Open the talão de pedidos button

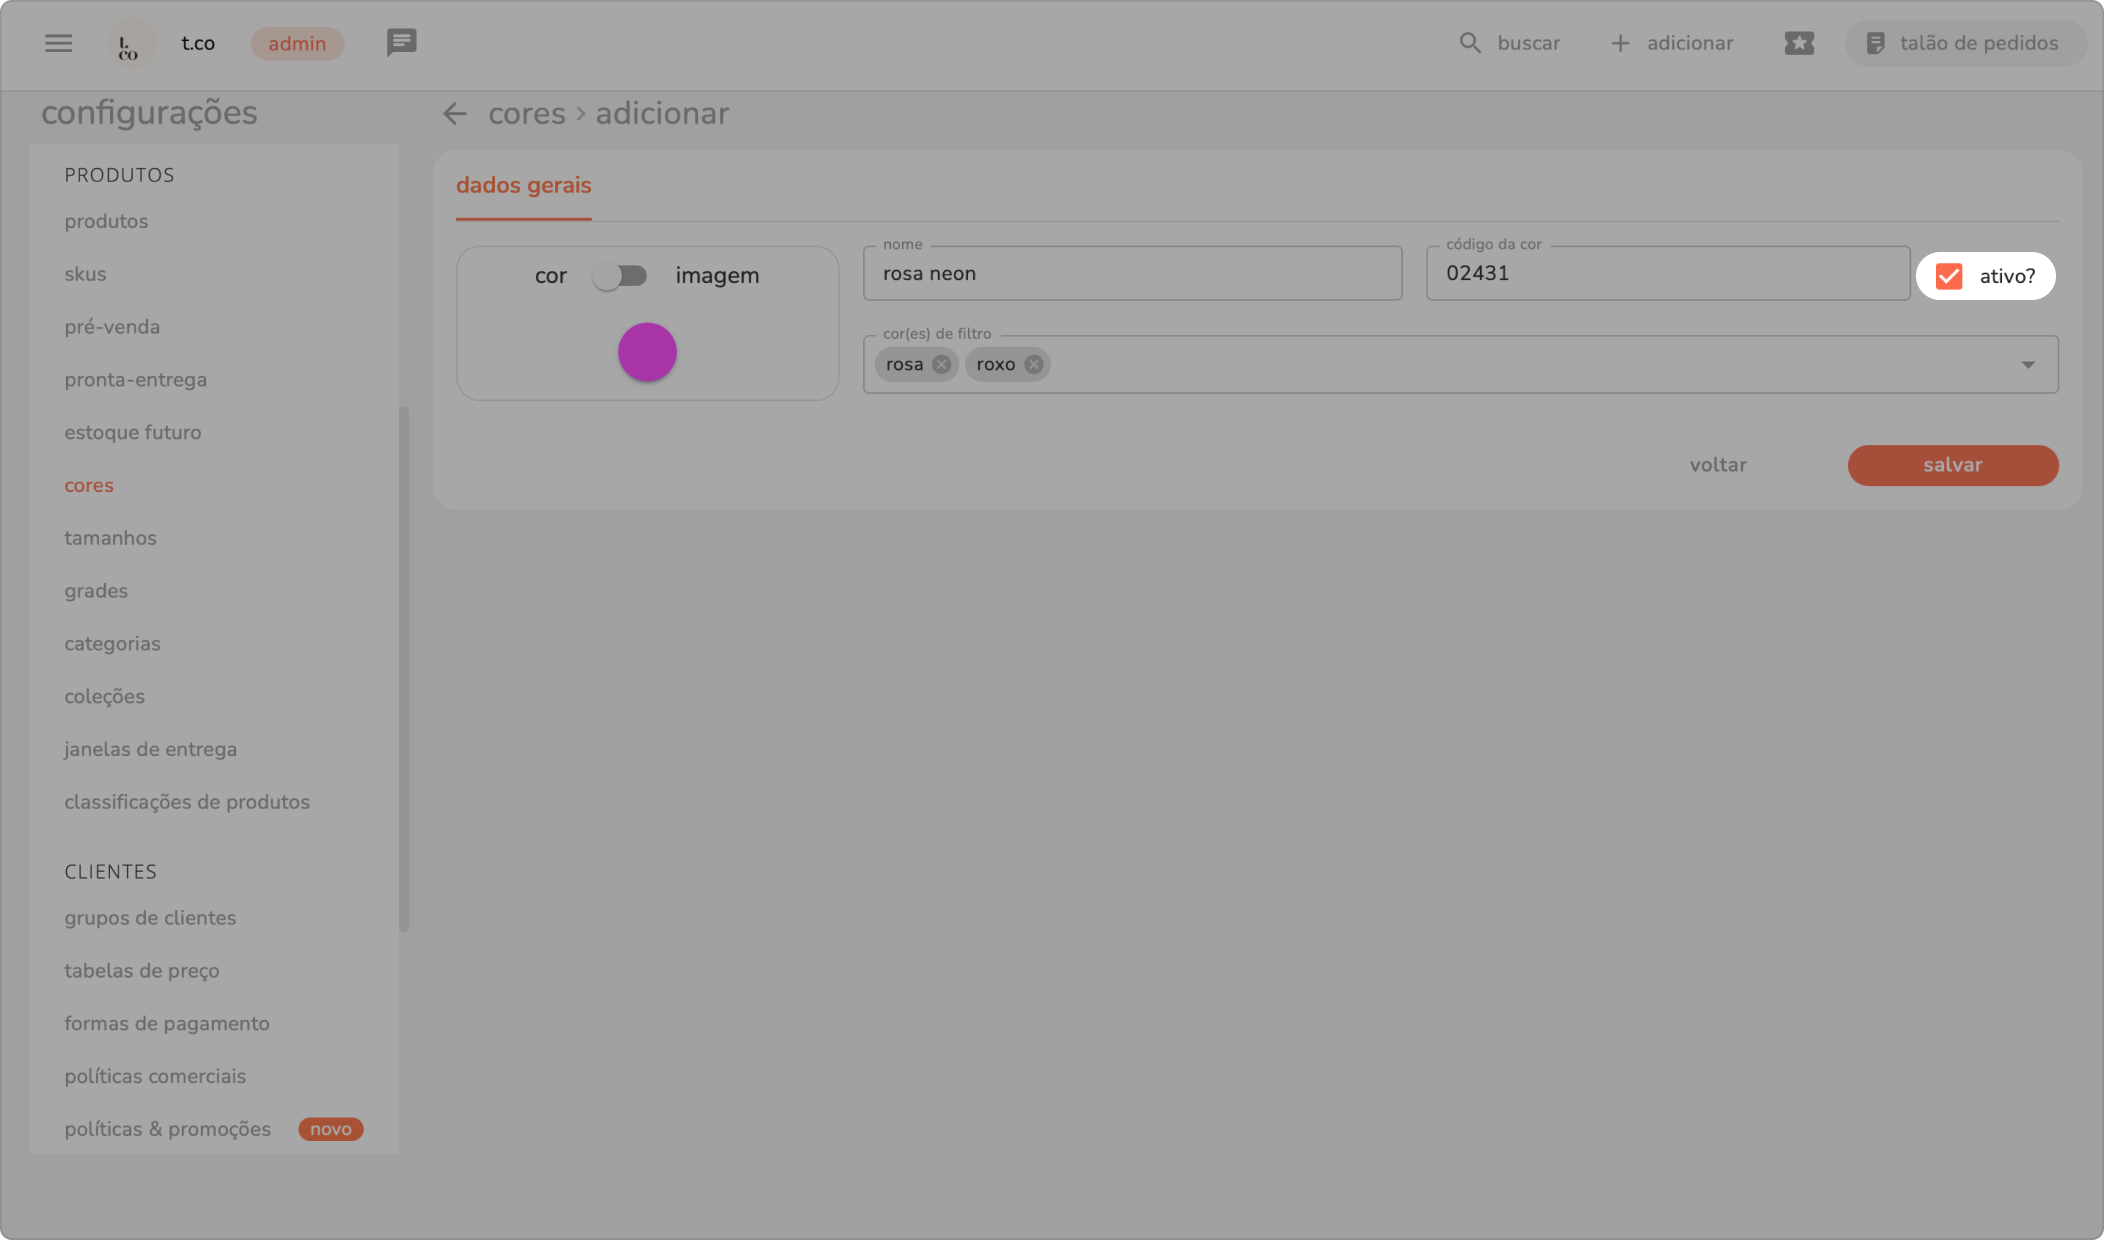point(1964,43)
